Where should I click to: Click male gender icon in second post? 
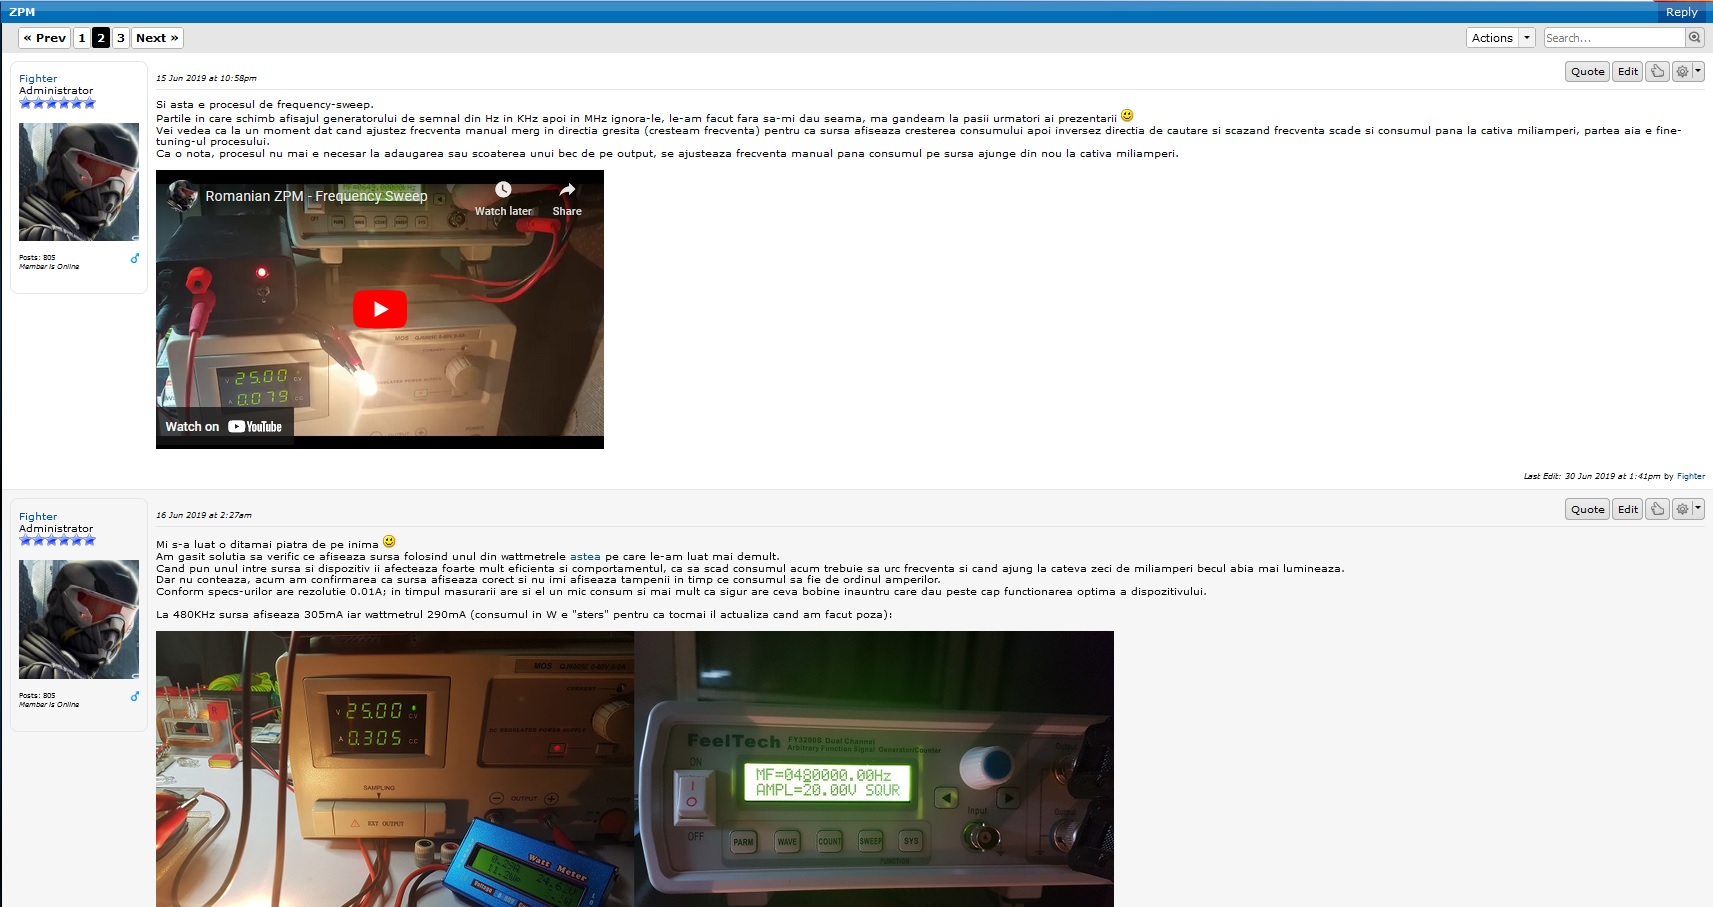135,696
